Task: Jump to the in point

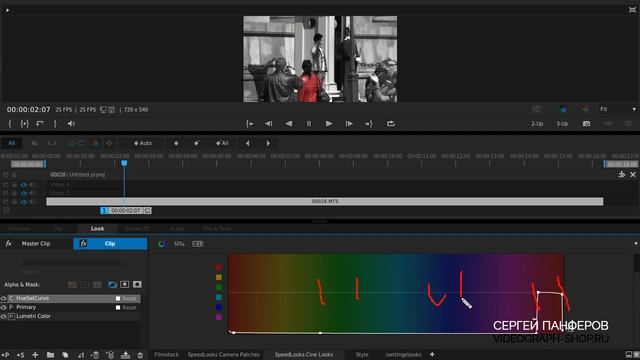Action: [249, 124]
